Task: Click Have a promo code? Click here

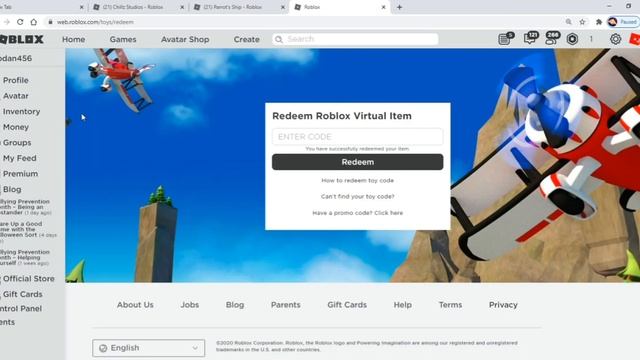Action: [x=358, y=213]
